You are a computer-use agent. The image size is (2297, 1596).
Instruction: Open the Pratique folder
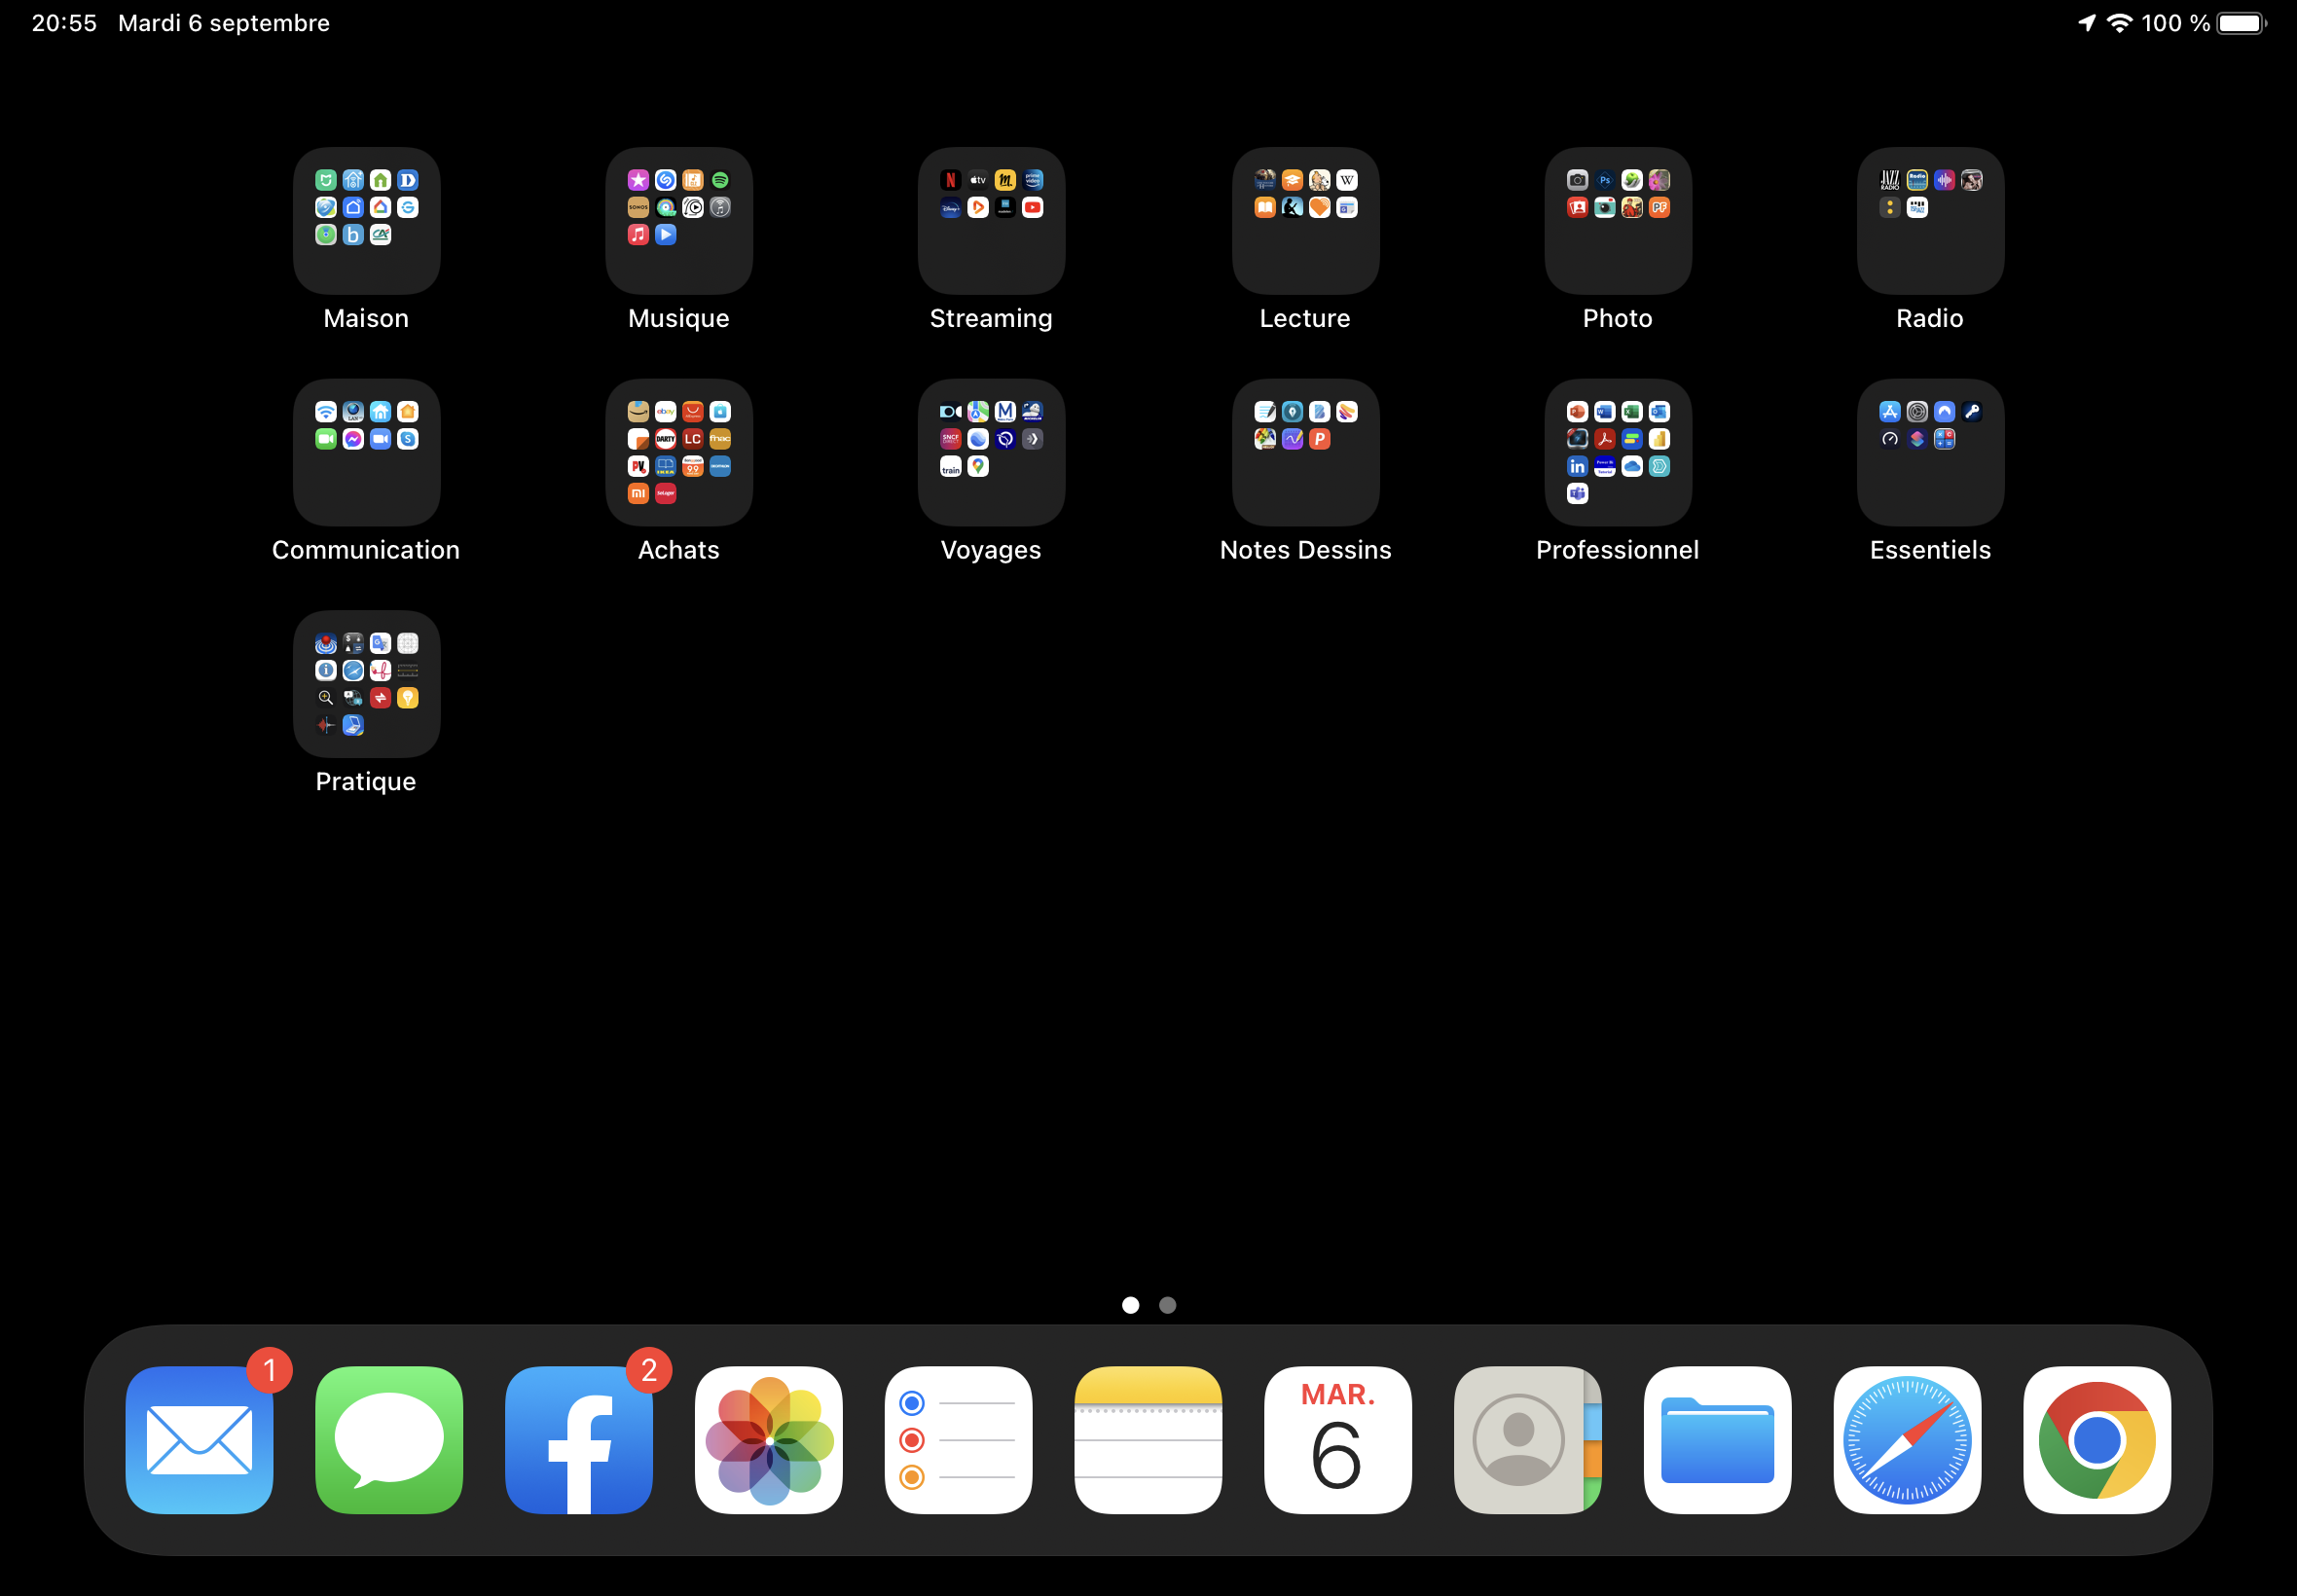pyautogui.click(x=366, y=684)
